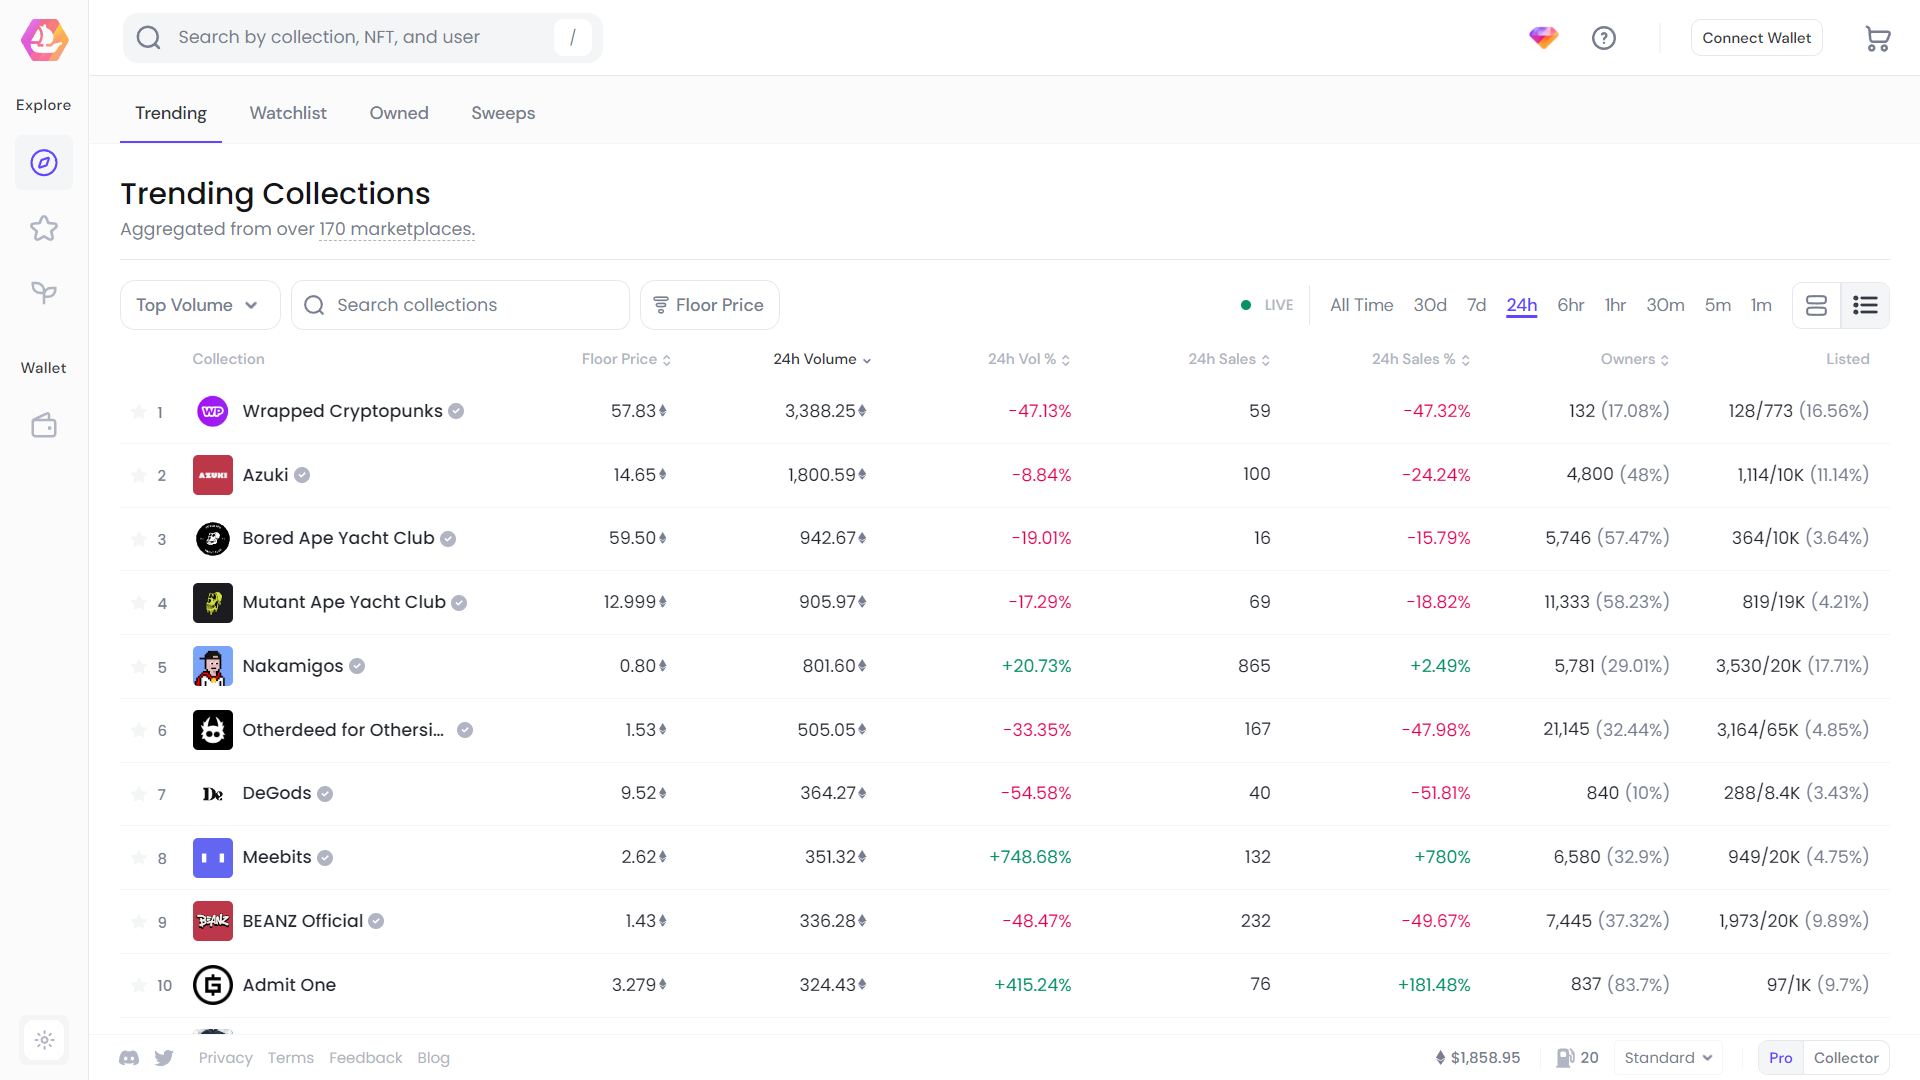This screenshot has width=1920, height=1080.
Task: Select the All Time timeframe
Action: coord(1361,305)
